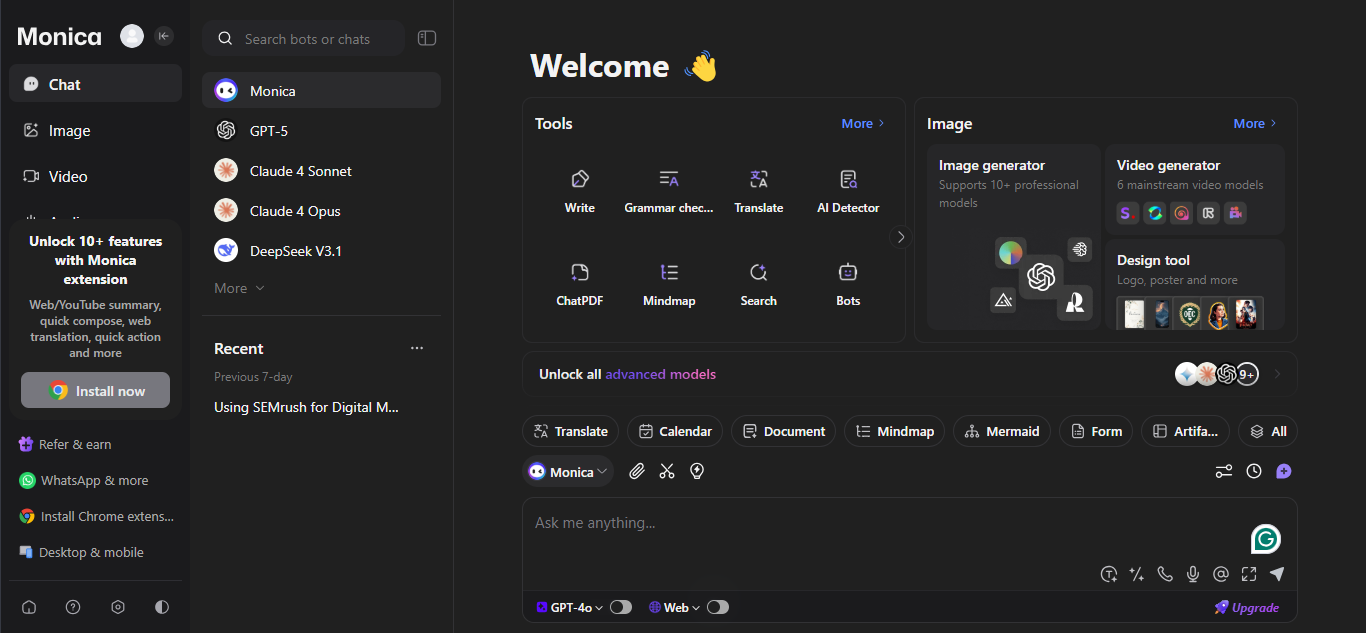Open the lightbulb prompt ideas icon
Screen dimensions: 1366x633
click(697, 471)
